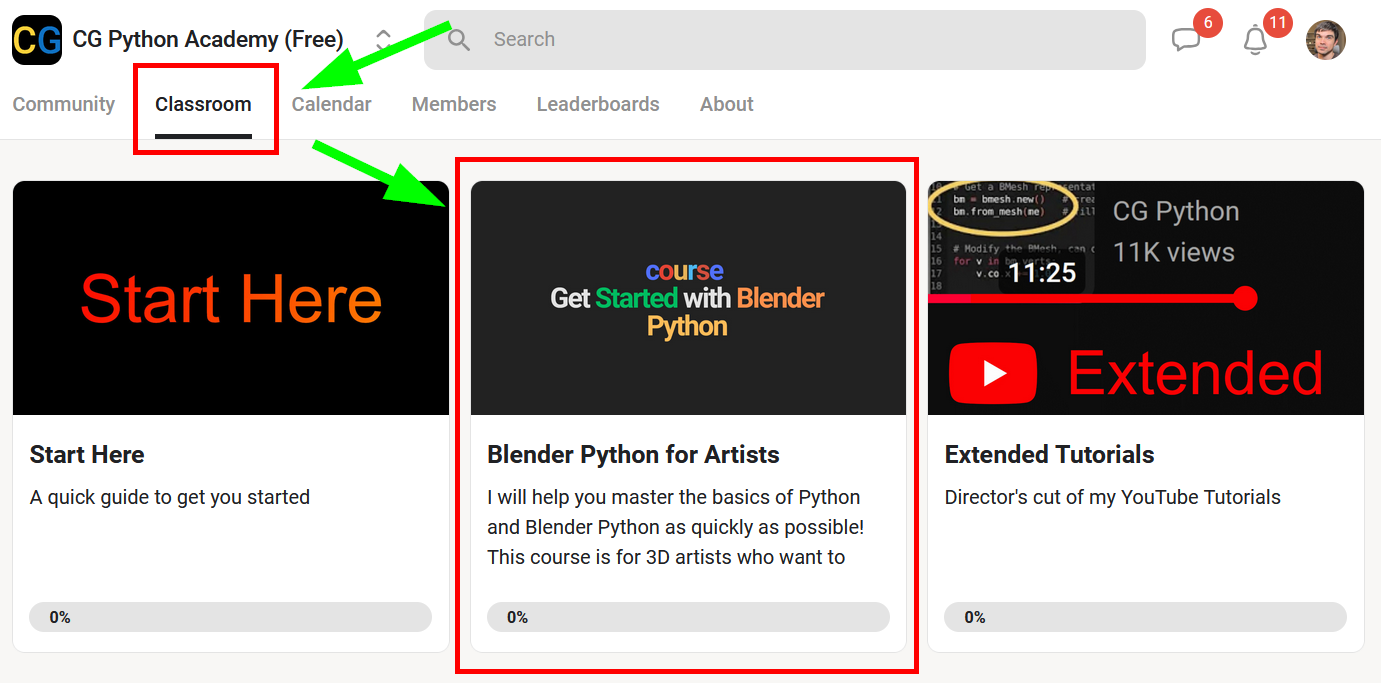Open the Blender Python for Artists course
Screen dimensions: 1381x683
pyautogui.click(x=633, y=454)
